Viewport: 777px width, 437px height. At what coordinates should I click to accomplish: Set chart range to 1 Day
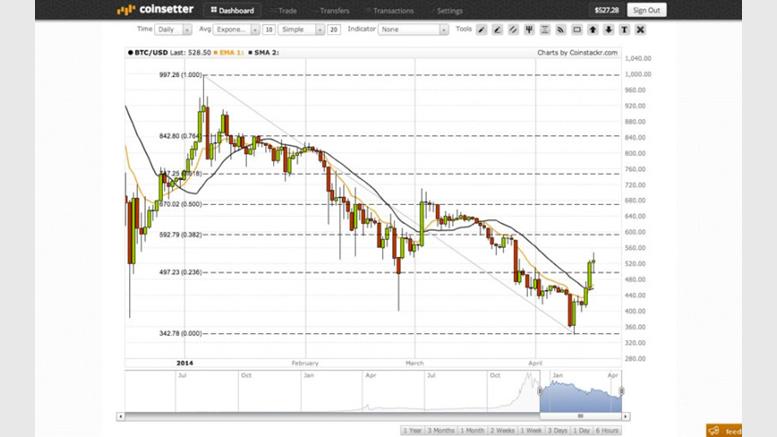(x=582, y=431)
